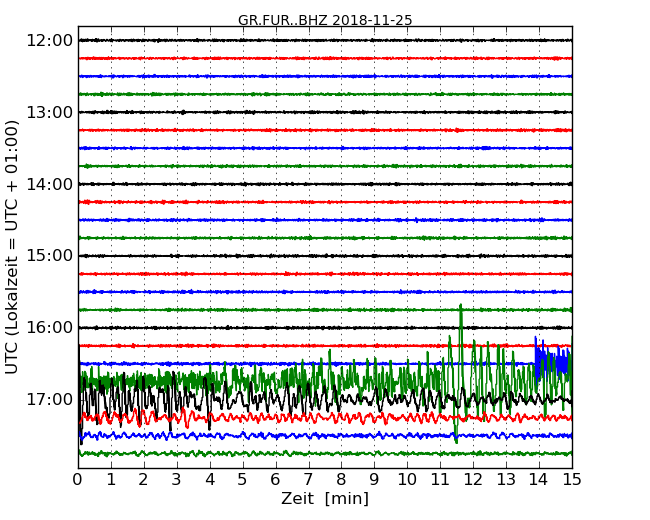Click x-axis tick label 0
Screen dimensions: 650x520
[x=78, y=480]
